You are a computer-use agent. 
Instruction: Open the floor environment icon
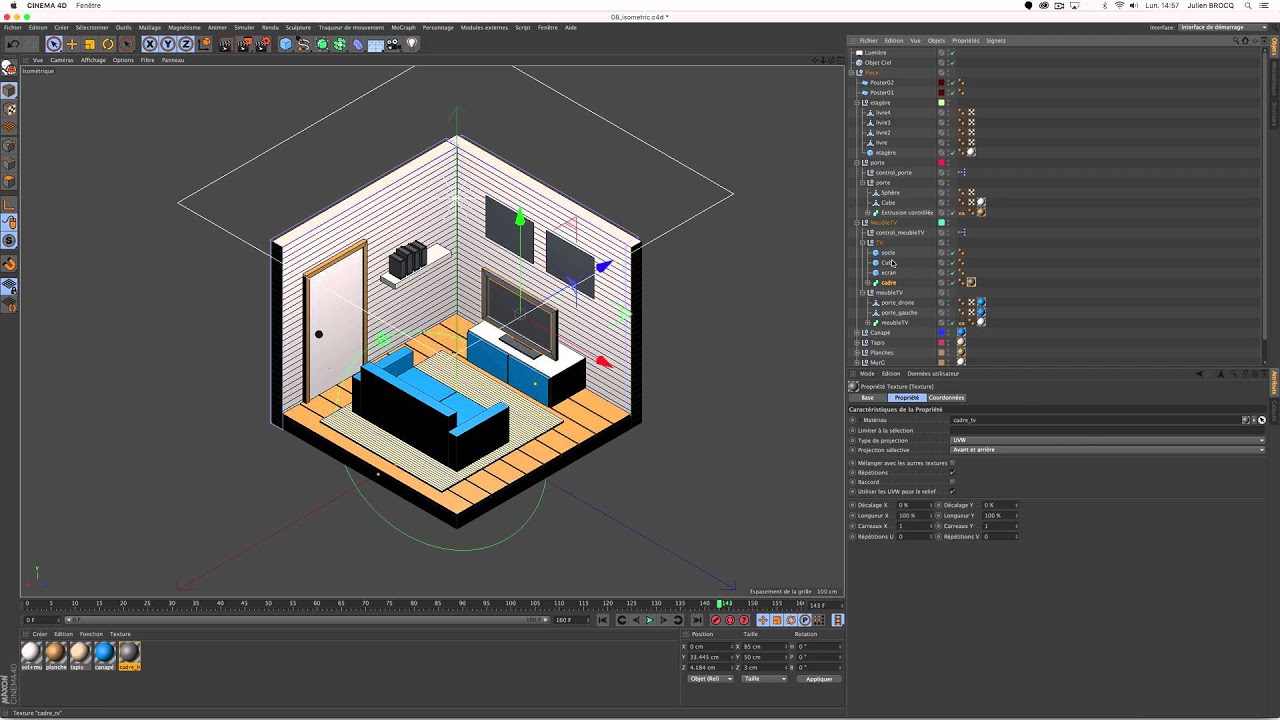coord(376,44)
